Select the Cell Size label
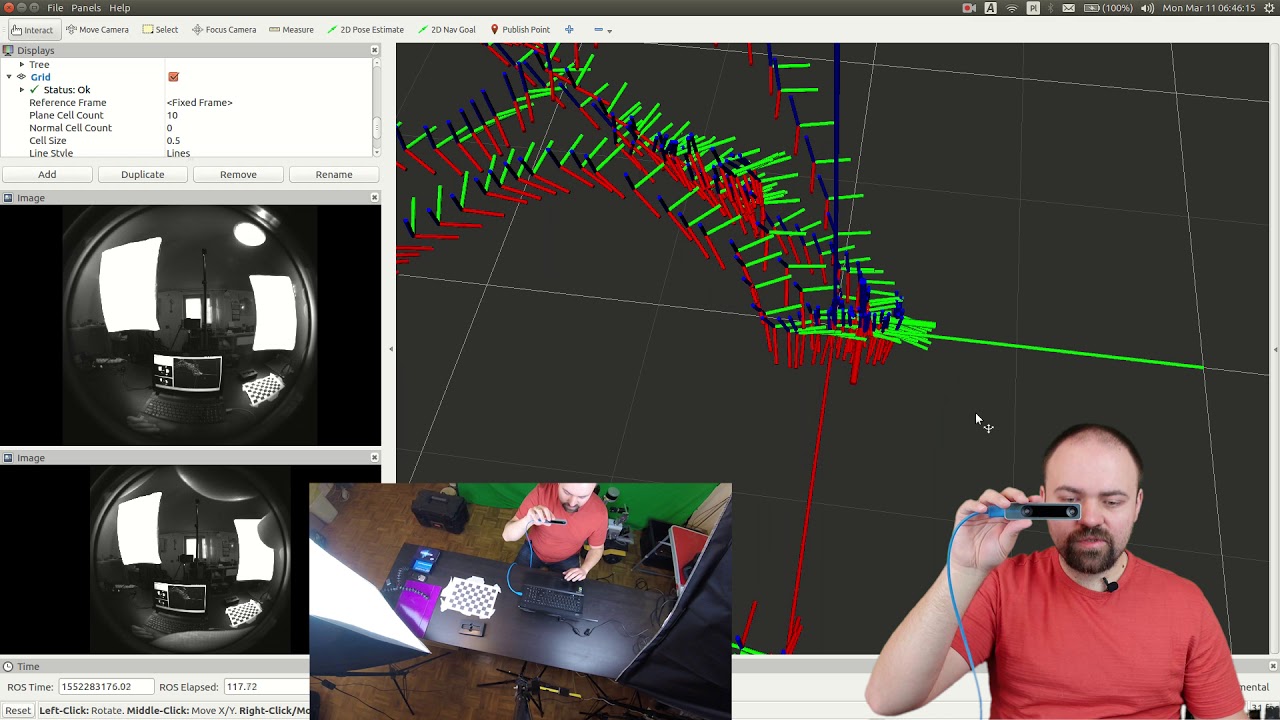Viewport: 1280px width, 720px height. pos(48,141)
